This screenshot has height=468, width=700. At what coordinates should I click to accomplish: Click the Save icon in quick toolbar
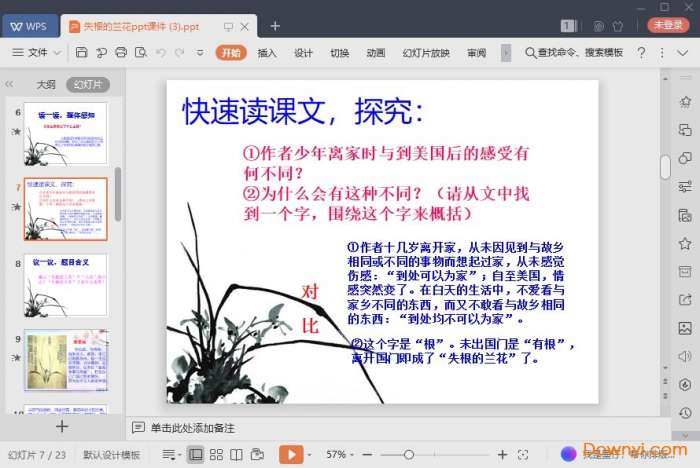click(x=81, y=53)
